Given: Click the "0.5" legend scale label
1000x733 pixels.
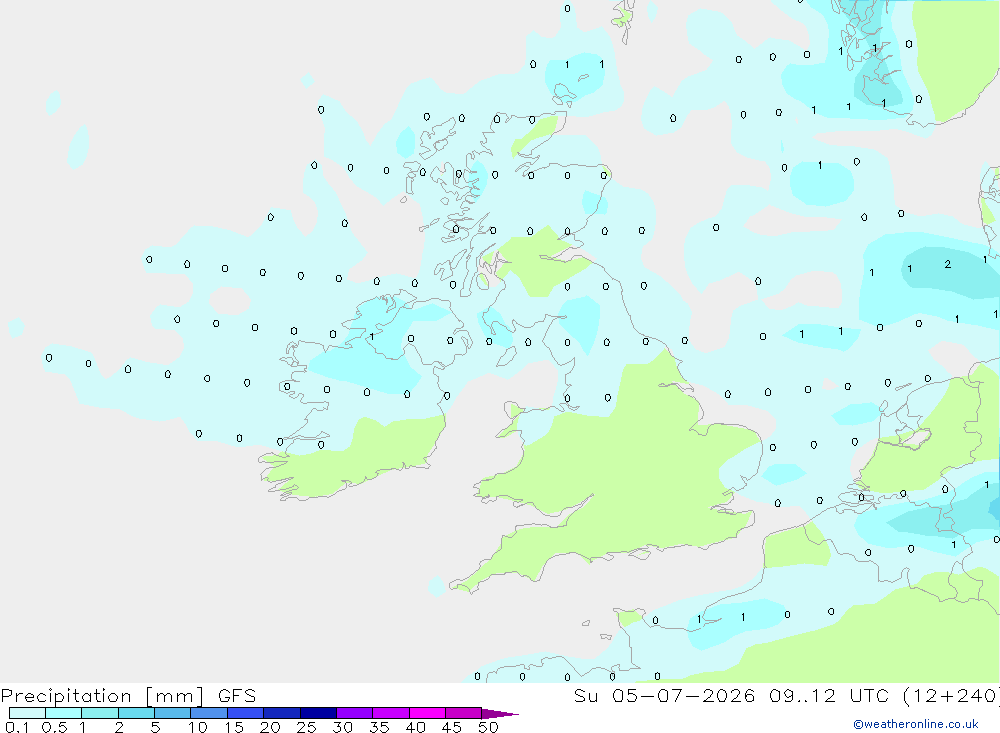Looking at the screenshot, I should pyautogui.click(x=54, y=727).
